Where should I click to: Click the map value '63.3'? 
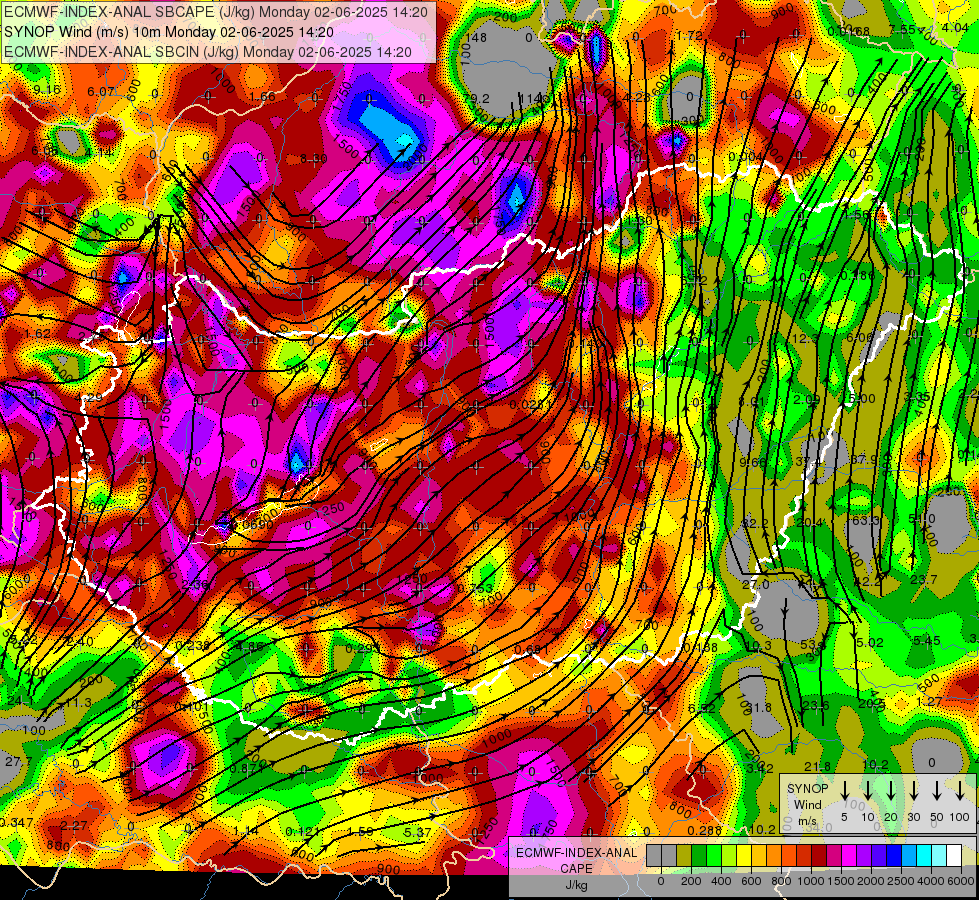tap(865, 520)
